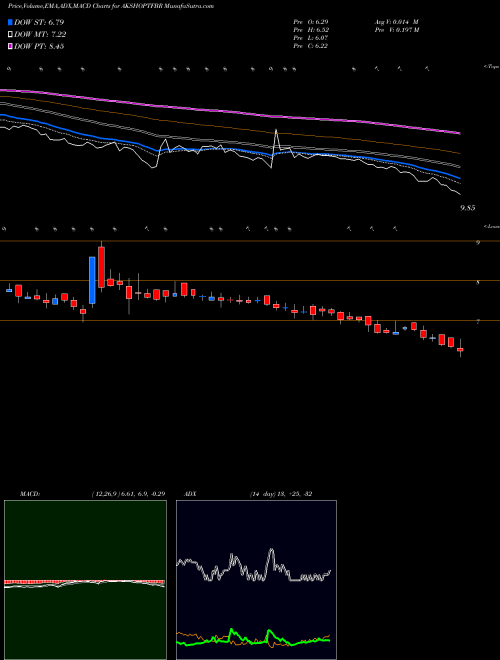Click the 'Avg V: 0.014 M' volume text
Screen dimensions: 500x660
coord(396,22)
